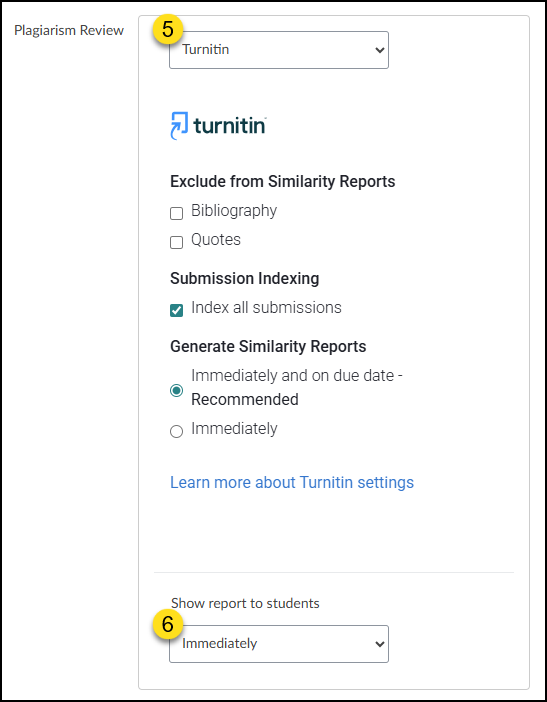Click the Exclude from Similarity Reports heading
This screenshot has height=702, width=547.
pos(282,181)
